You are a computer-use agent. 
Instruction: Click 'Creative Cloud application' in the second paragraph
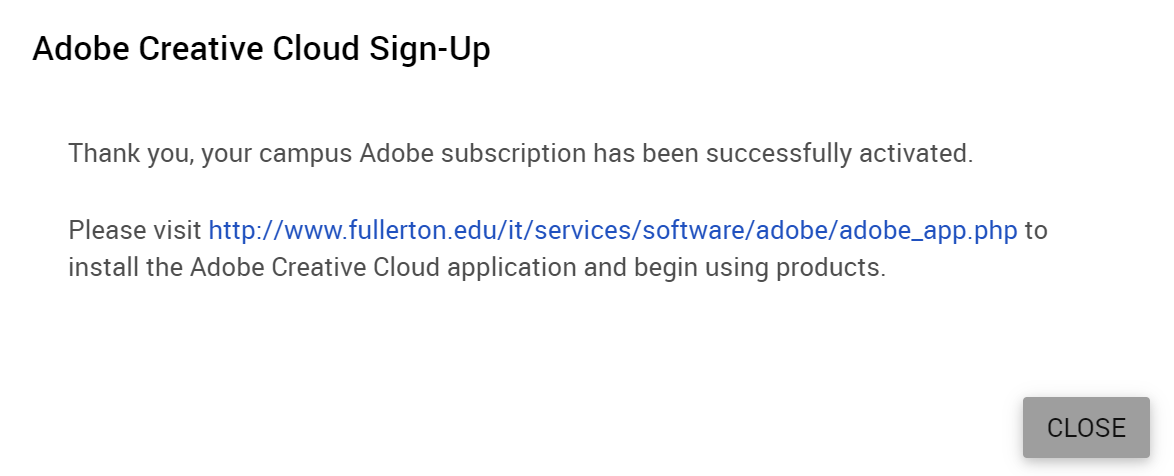pos(424,267)
